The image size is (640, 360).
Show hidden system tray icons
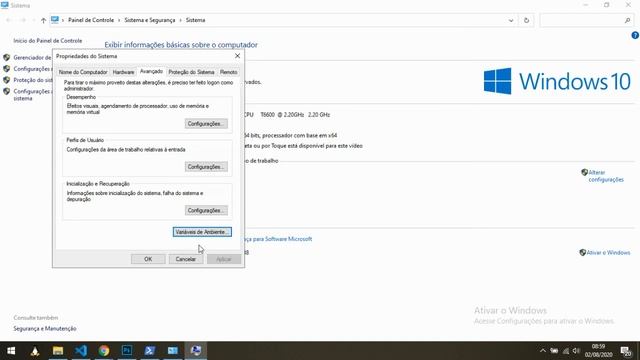[x=542, y=351]
